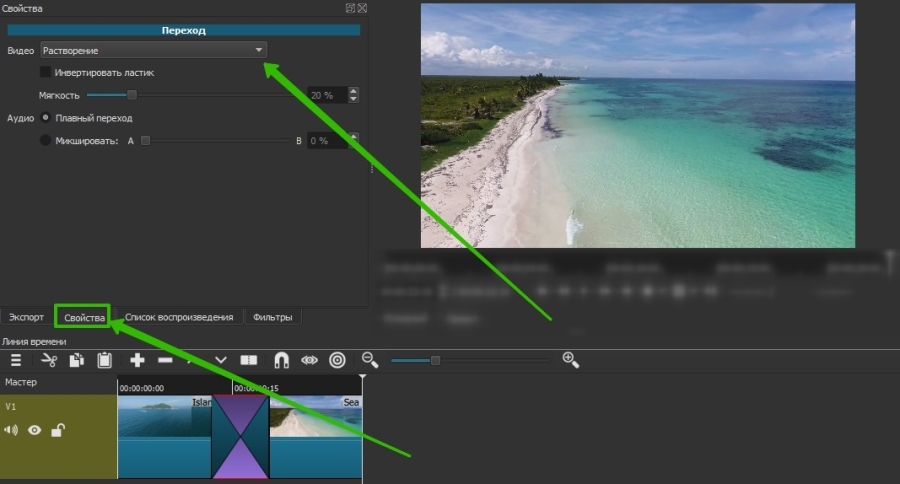This screenshot has width=900, height=484.
Task: Click the copy icon in timeline toolbar
Action: pyautogui.click(x=76, y=360)
